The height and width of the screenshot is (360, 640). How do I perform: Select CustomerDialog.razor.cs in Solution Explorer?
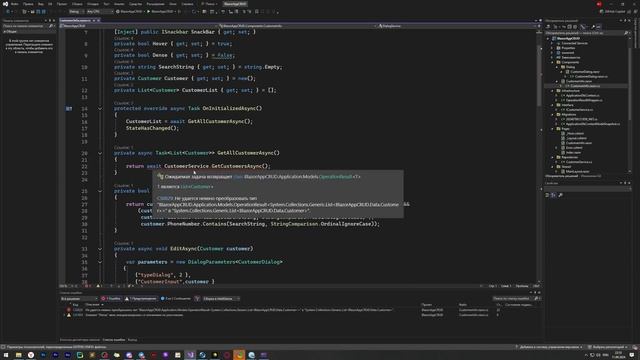click(591, 76)
